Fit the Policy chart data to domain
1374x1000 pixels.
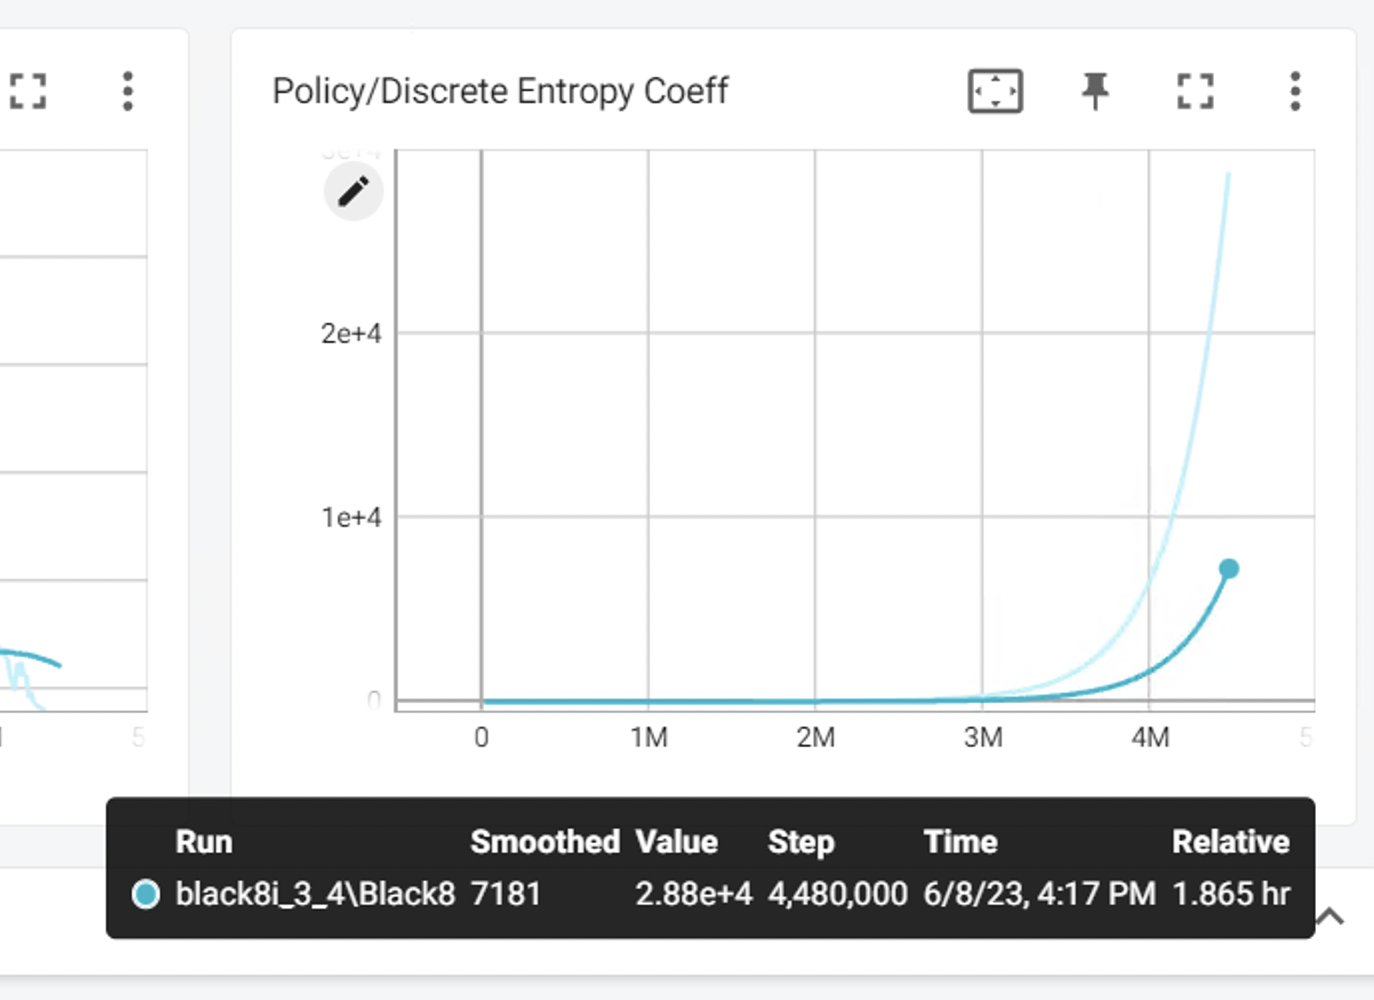coord(996,91)
